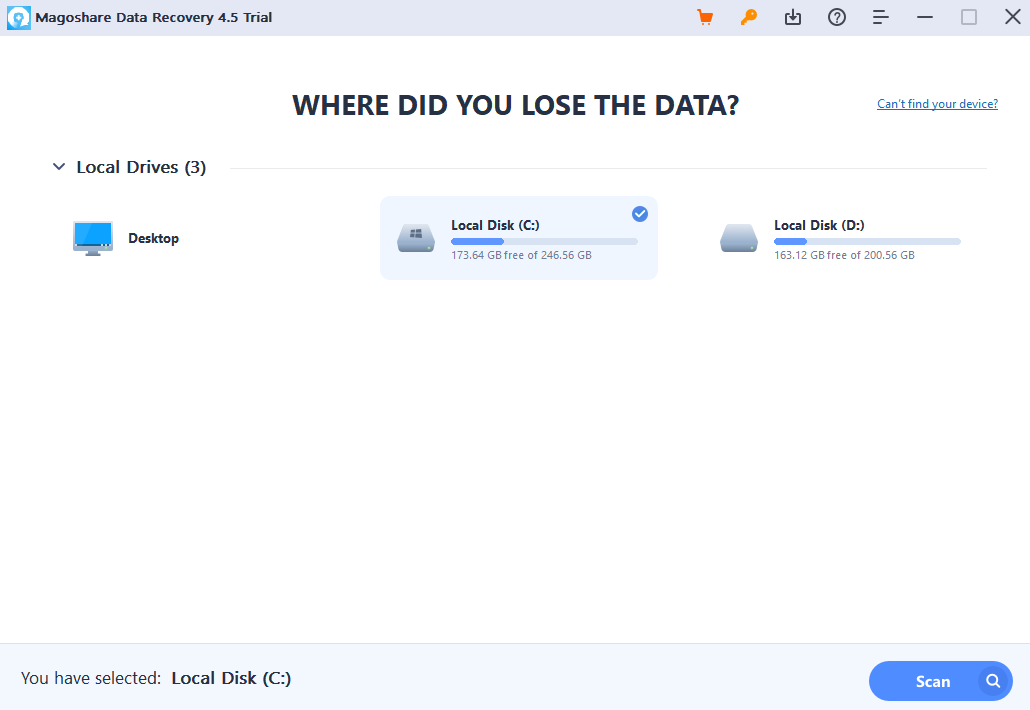Viewport: 1030px width, 710px height.
Task: Click the orange key activation icon
Action: point(749,17)
